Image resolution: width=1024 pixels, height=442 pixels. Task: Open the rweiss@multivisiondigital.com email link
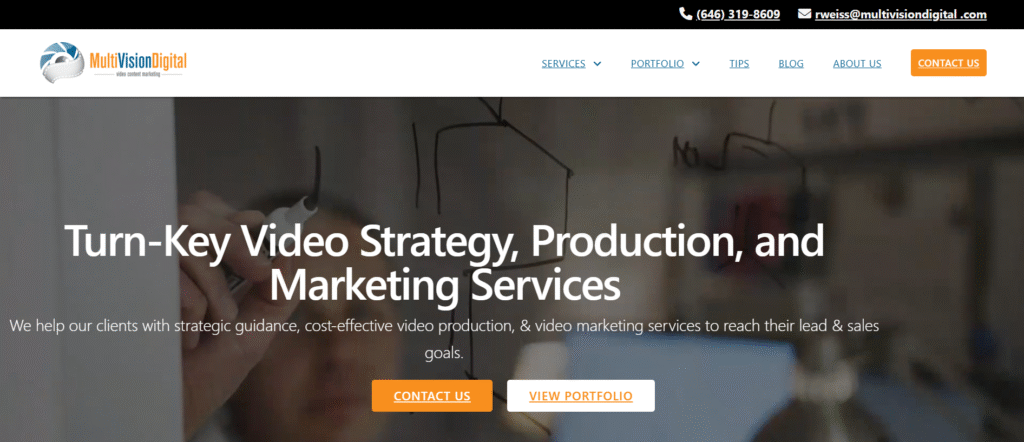point(901,14)
